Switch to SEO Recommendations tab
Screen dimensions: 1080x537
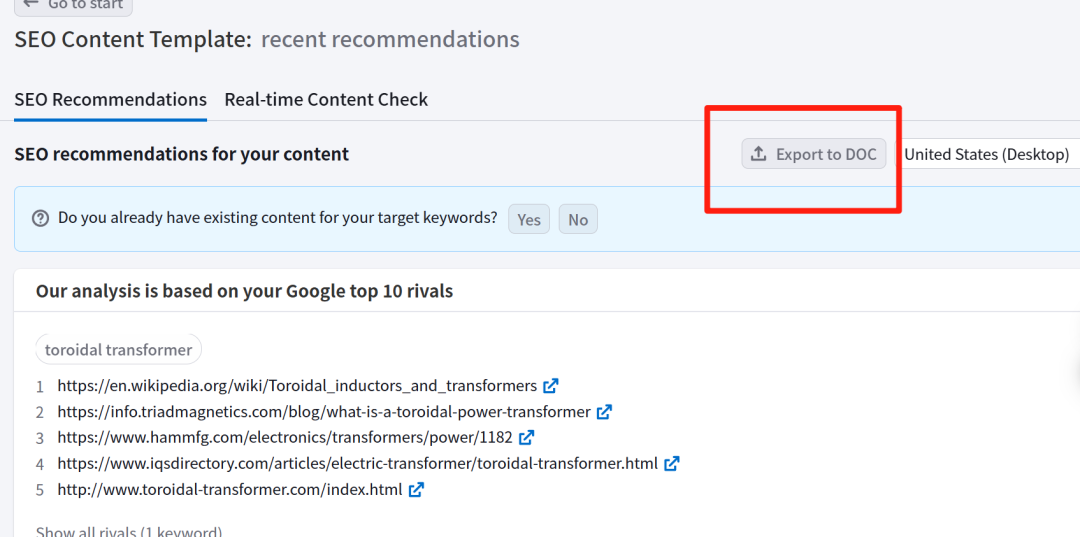point(111,100)
